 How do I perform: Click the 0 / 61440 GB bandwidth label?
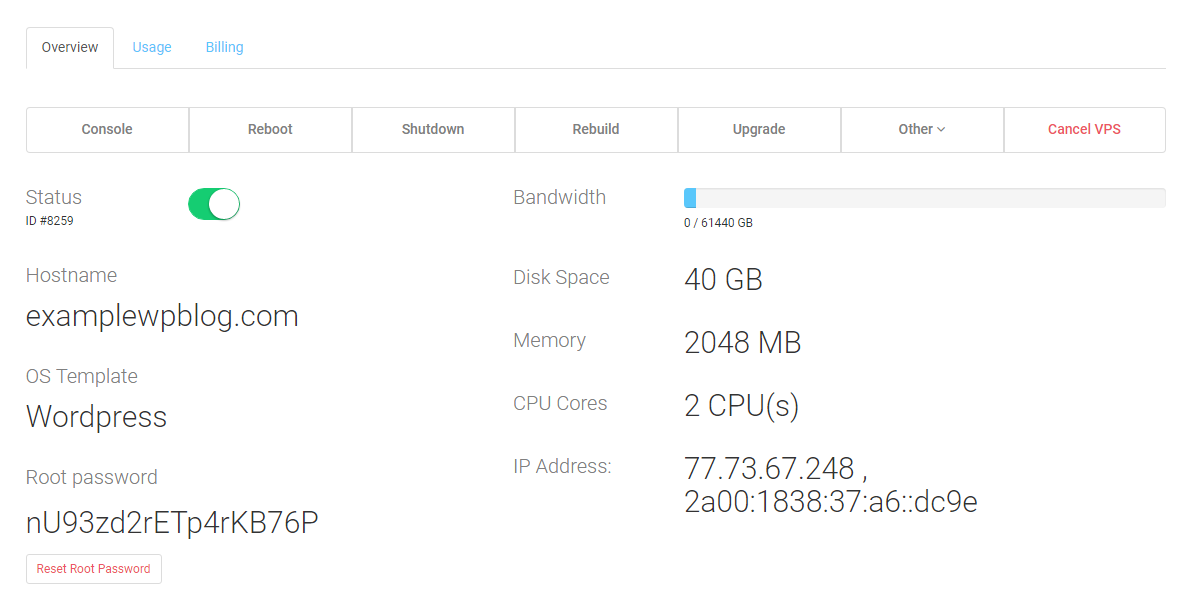pyautogui.click(x=718, y=223)
